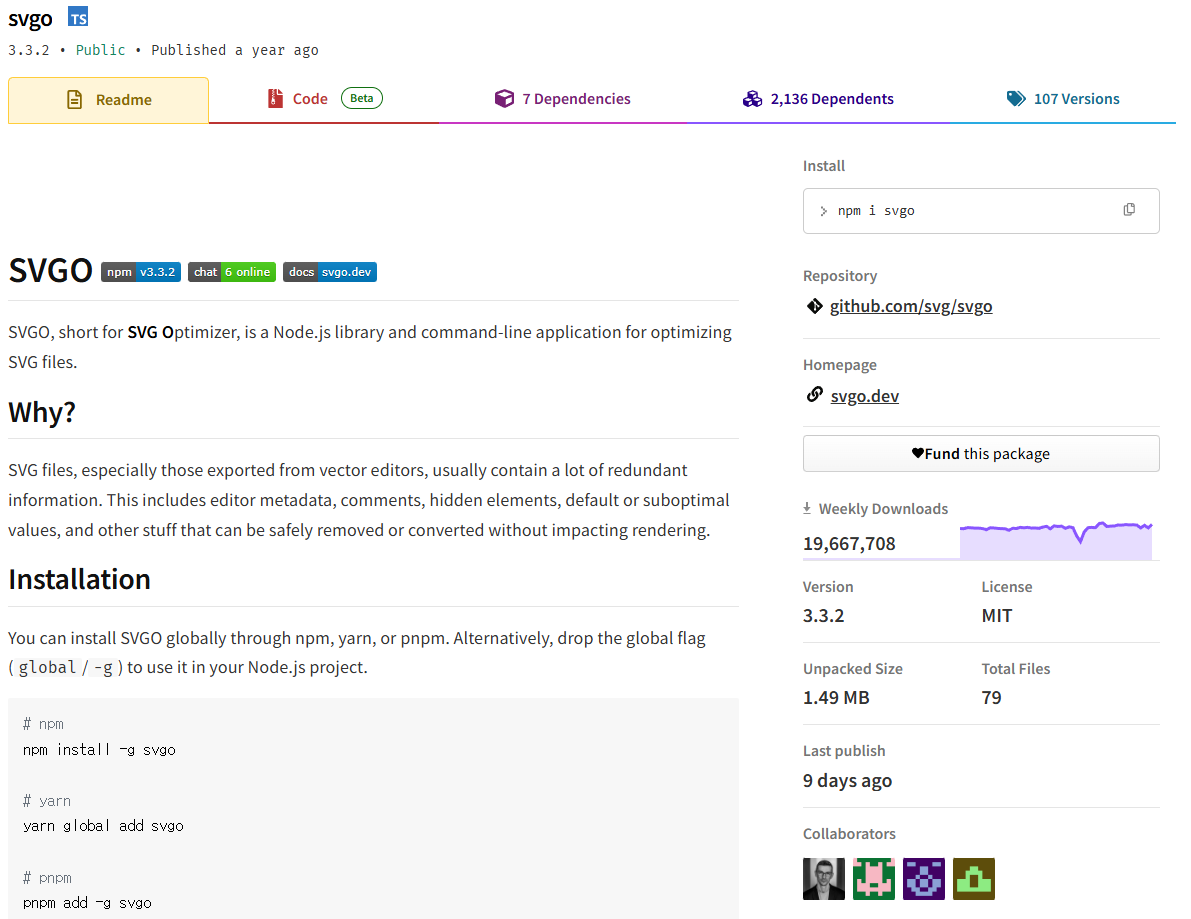This screenshot has height=919, width=1191.
Task: Open the Readme tab
Action: point(109,100)
